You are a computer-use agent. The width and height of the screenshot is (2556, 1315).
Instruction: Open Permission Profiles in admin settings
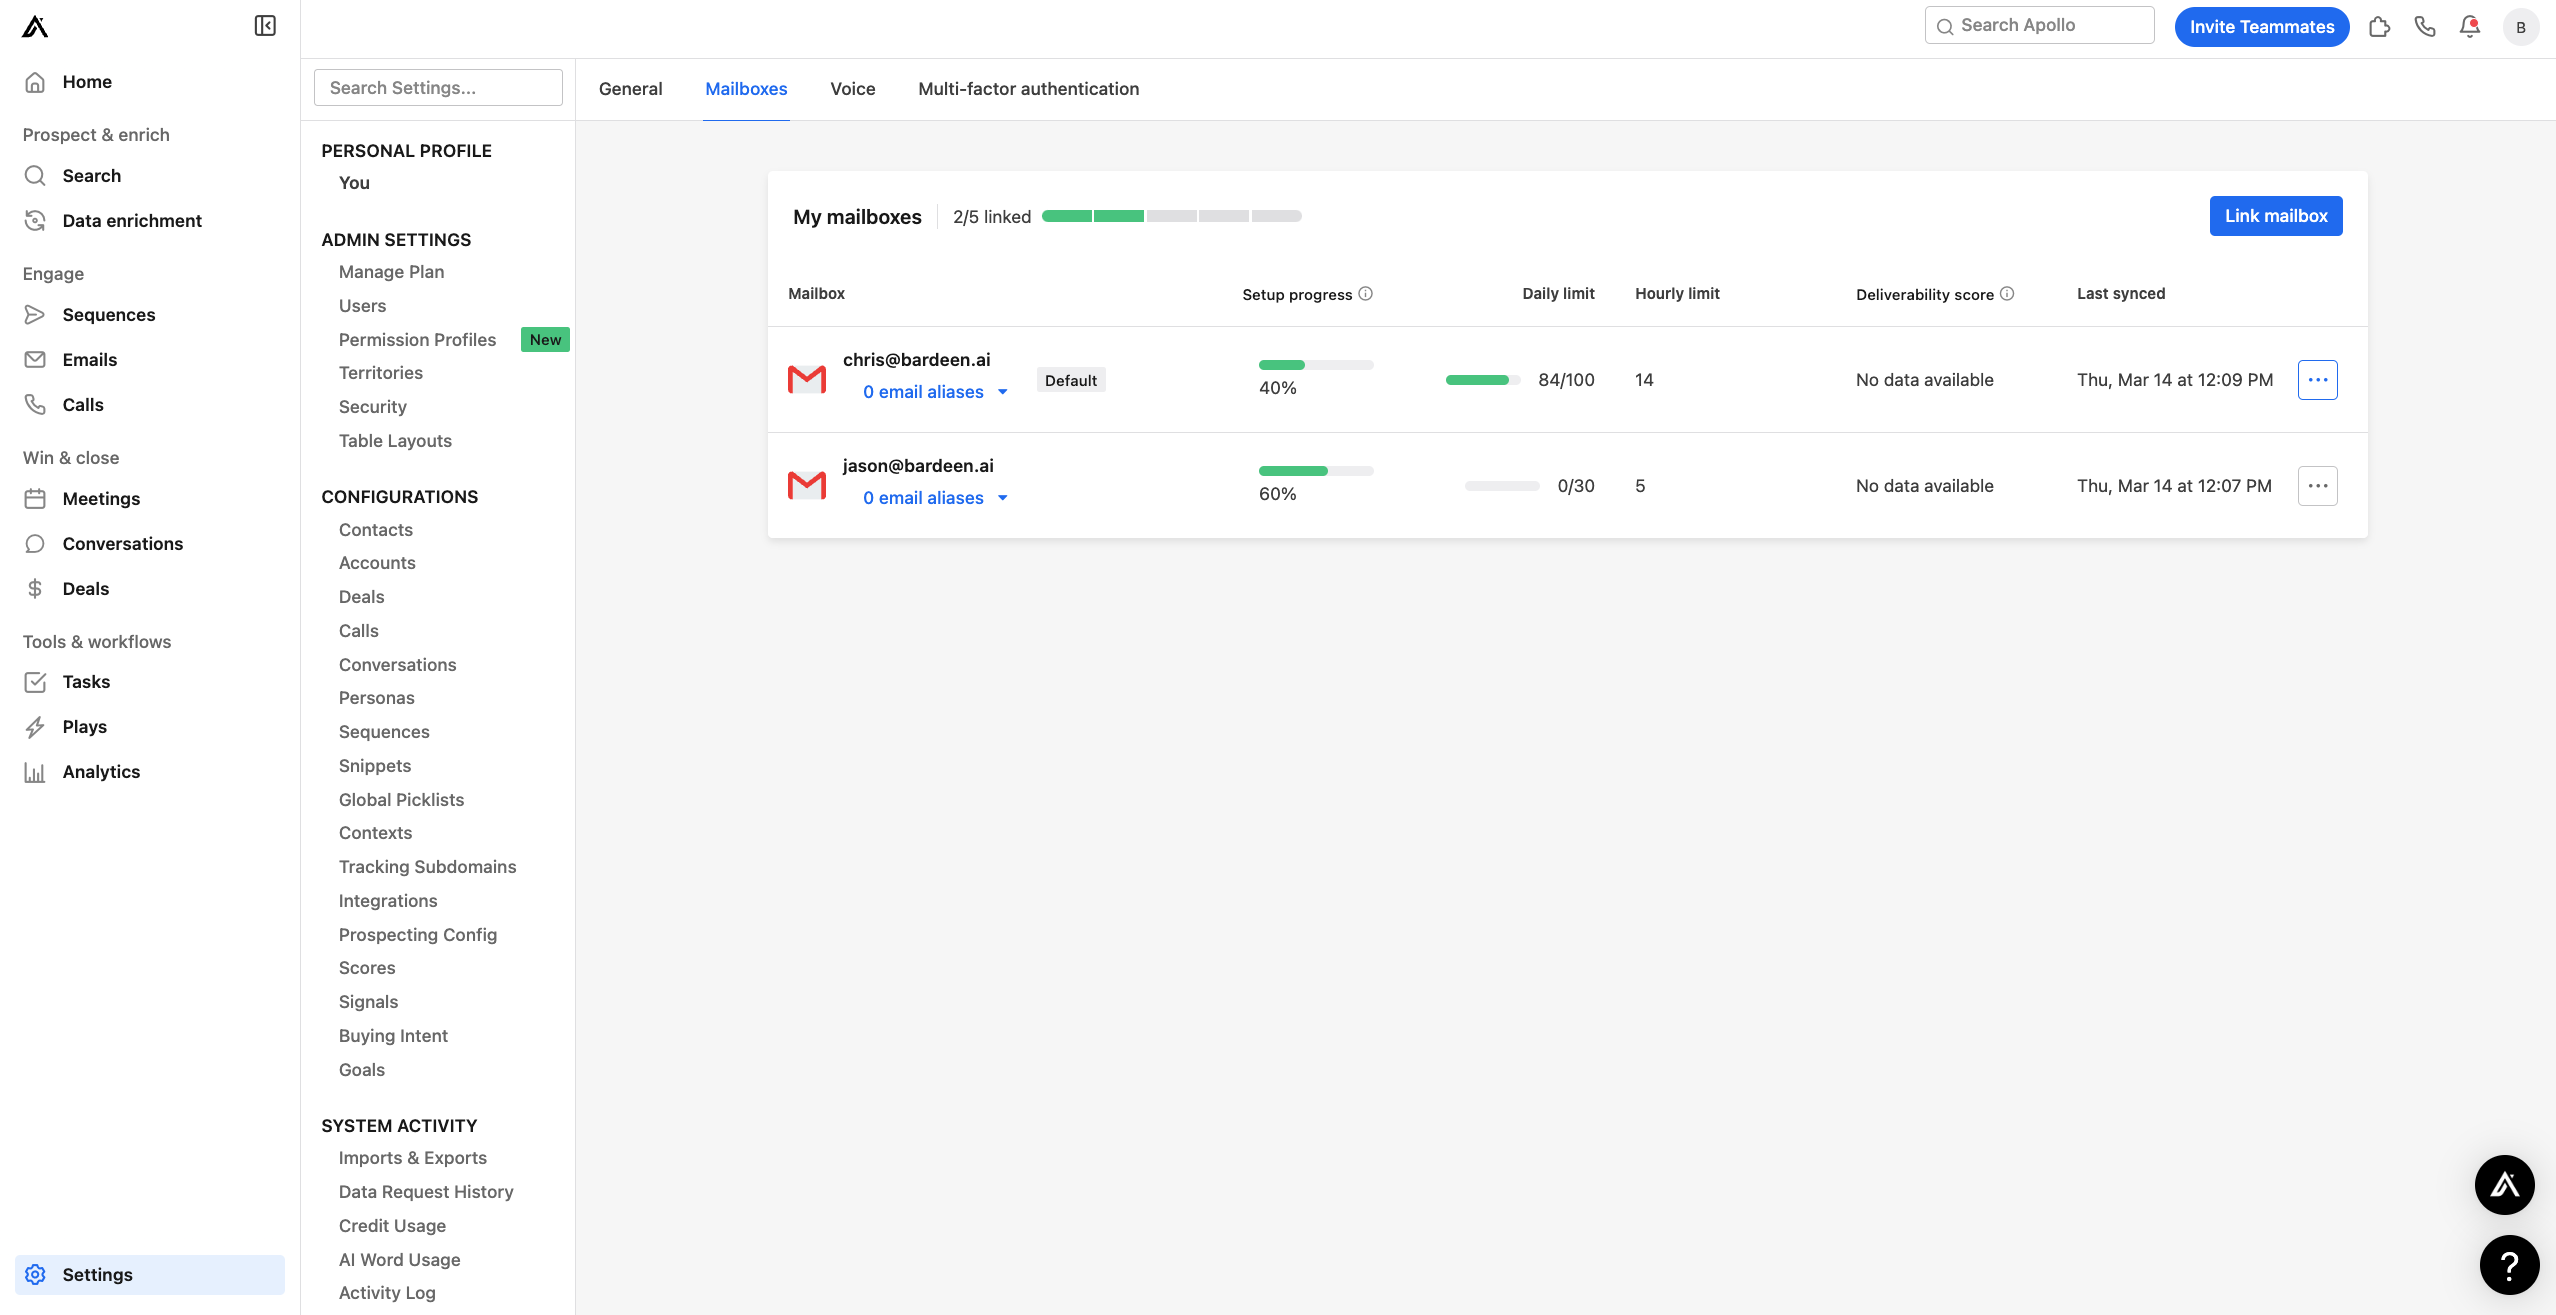[x=417, y=340]
